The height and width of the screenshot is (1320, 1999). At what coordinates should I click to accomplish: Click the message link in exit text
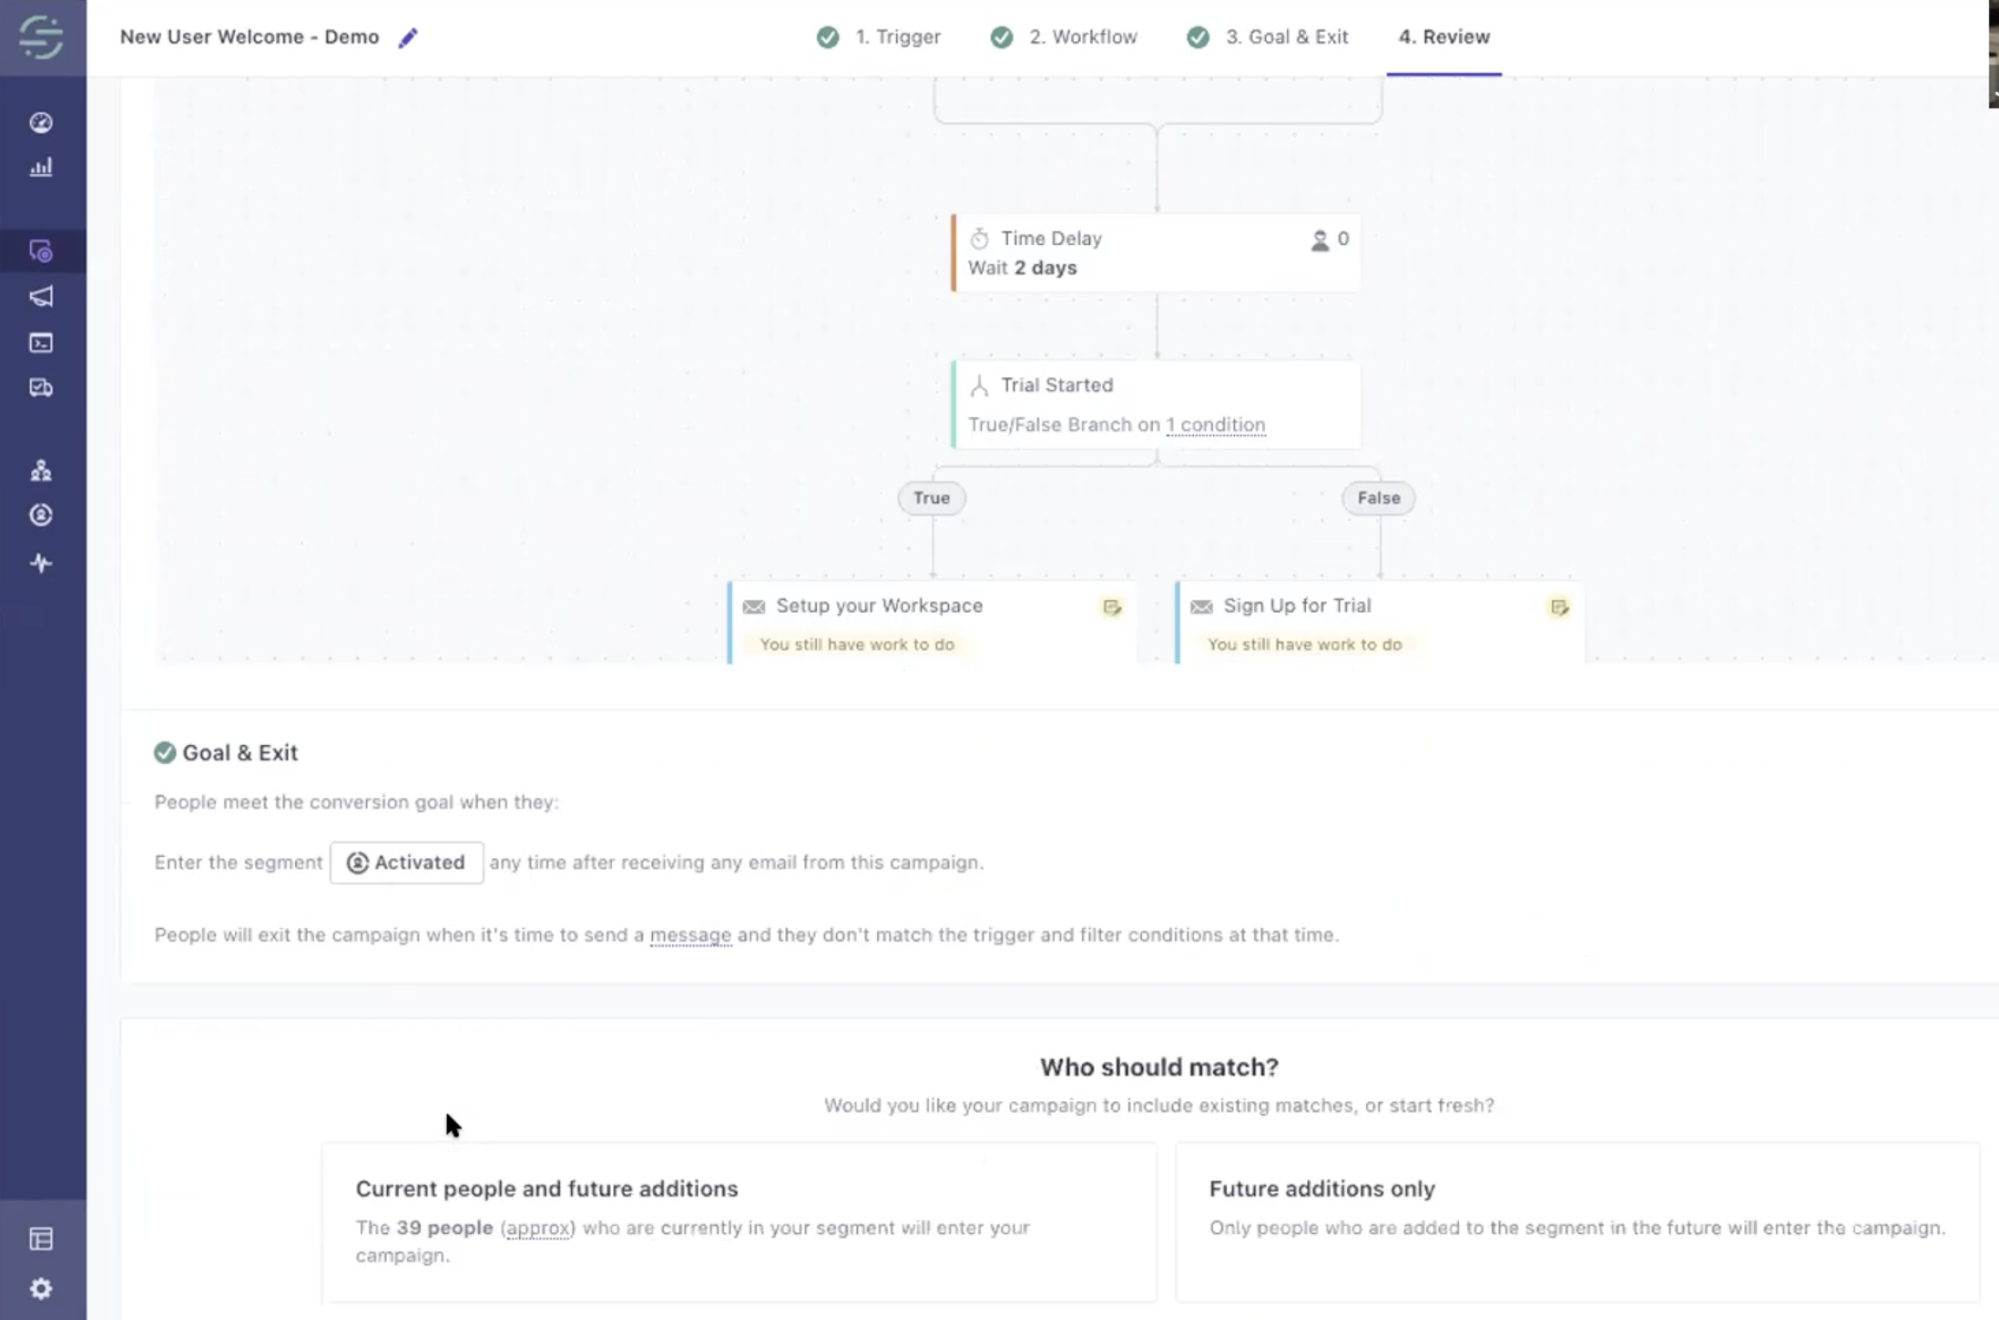(x=690, y=935)
